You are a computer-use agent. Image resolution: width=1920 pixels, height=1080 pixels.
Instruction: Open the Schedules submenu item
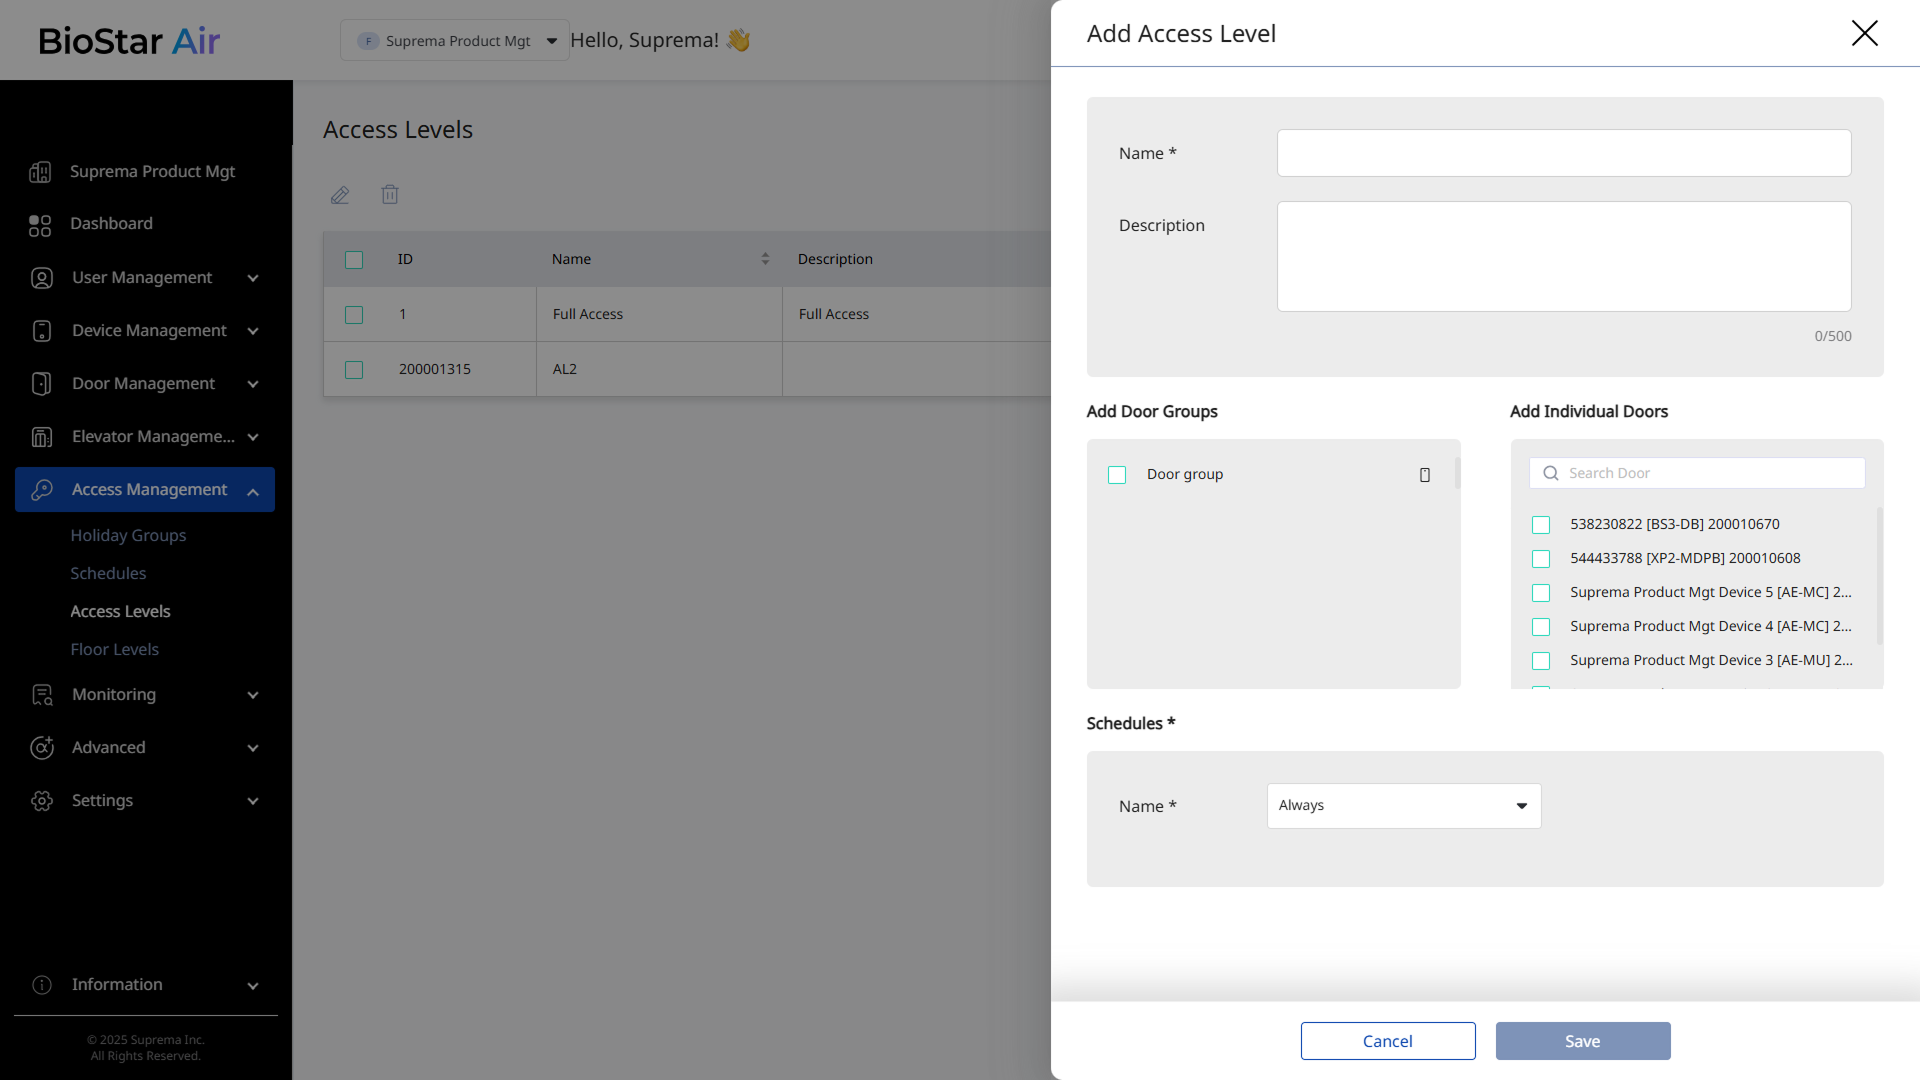point(108,573)
